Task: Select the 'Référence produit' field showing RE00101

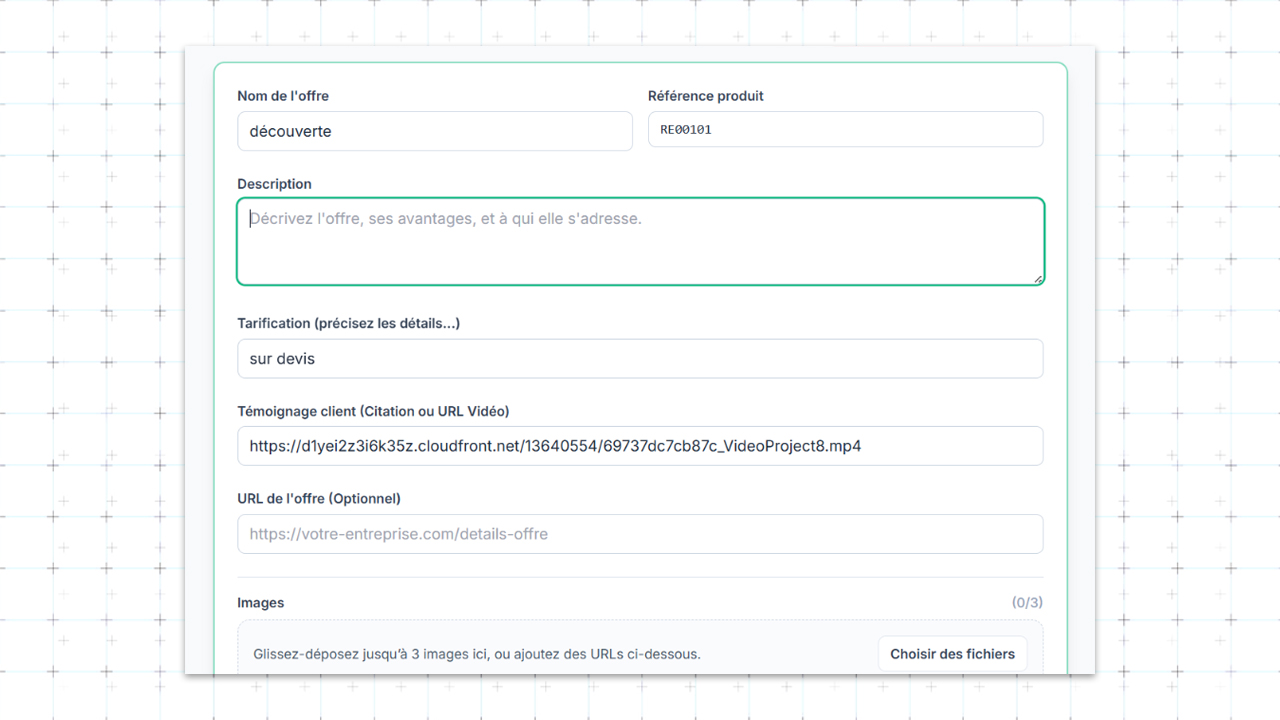Action: [846, 129]
